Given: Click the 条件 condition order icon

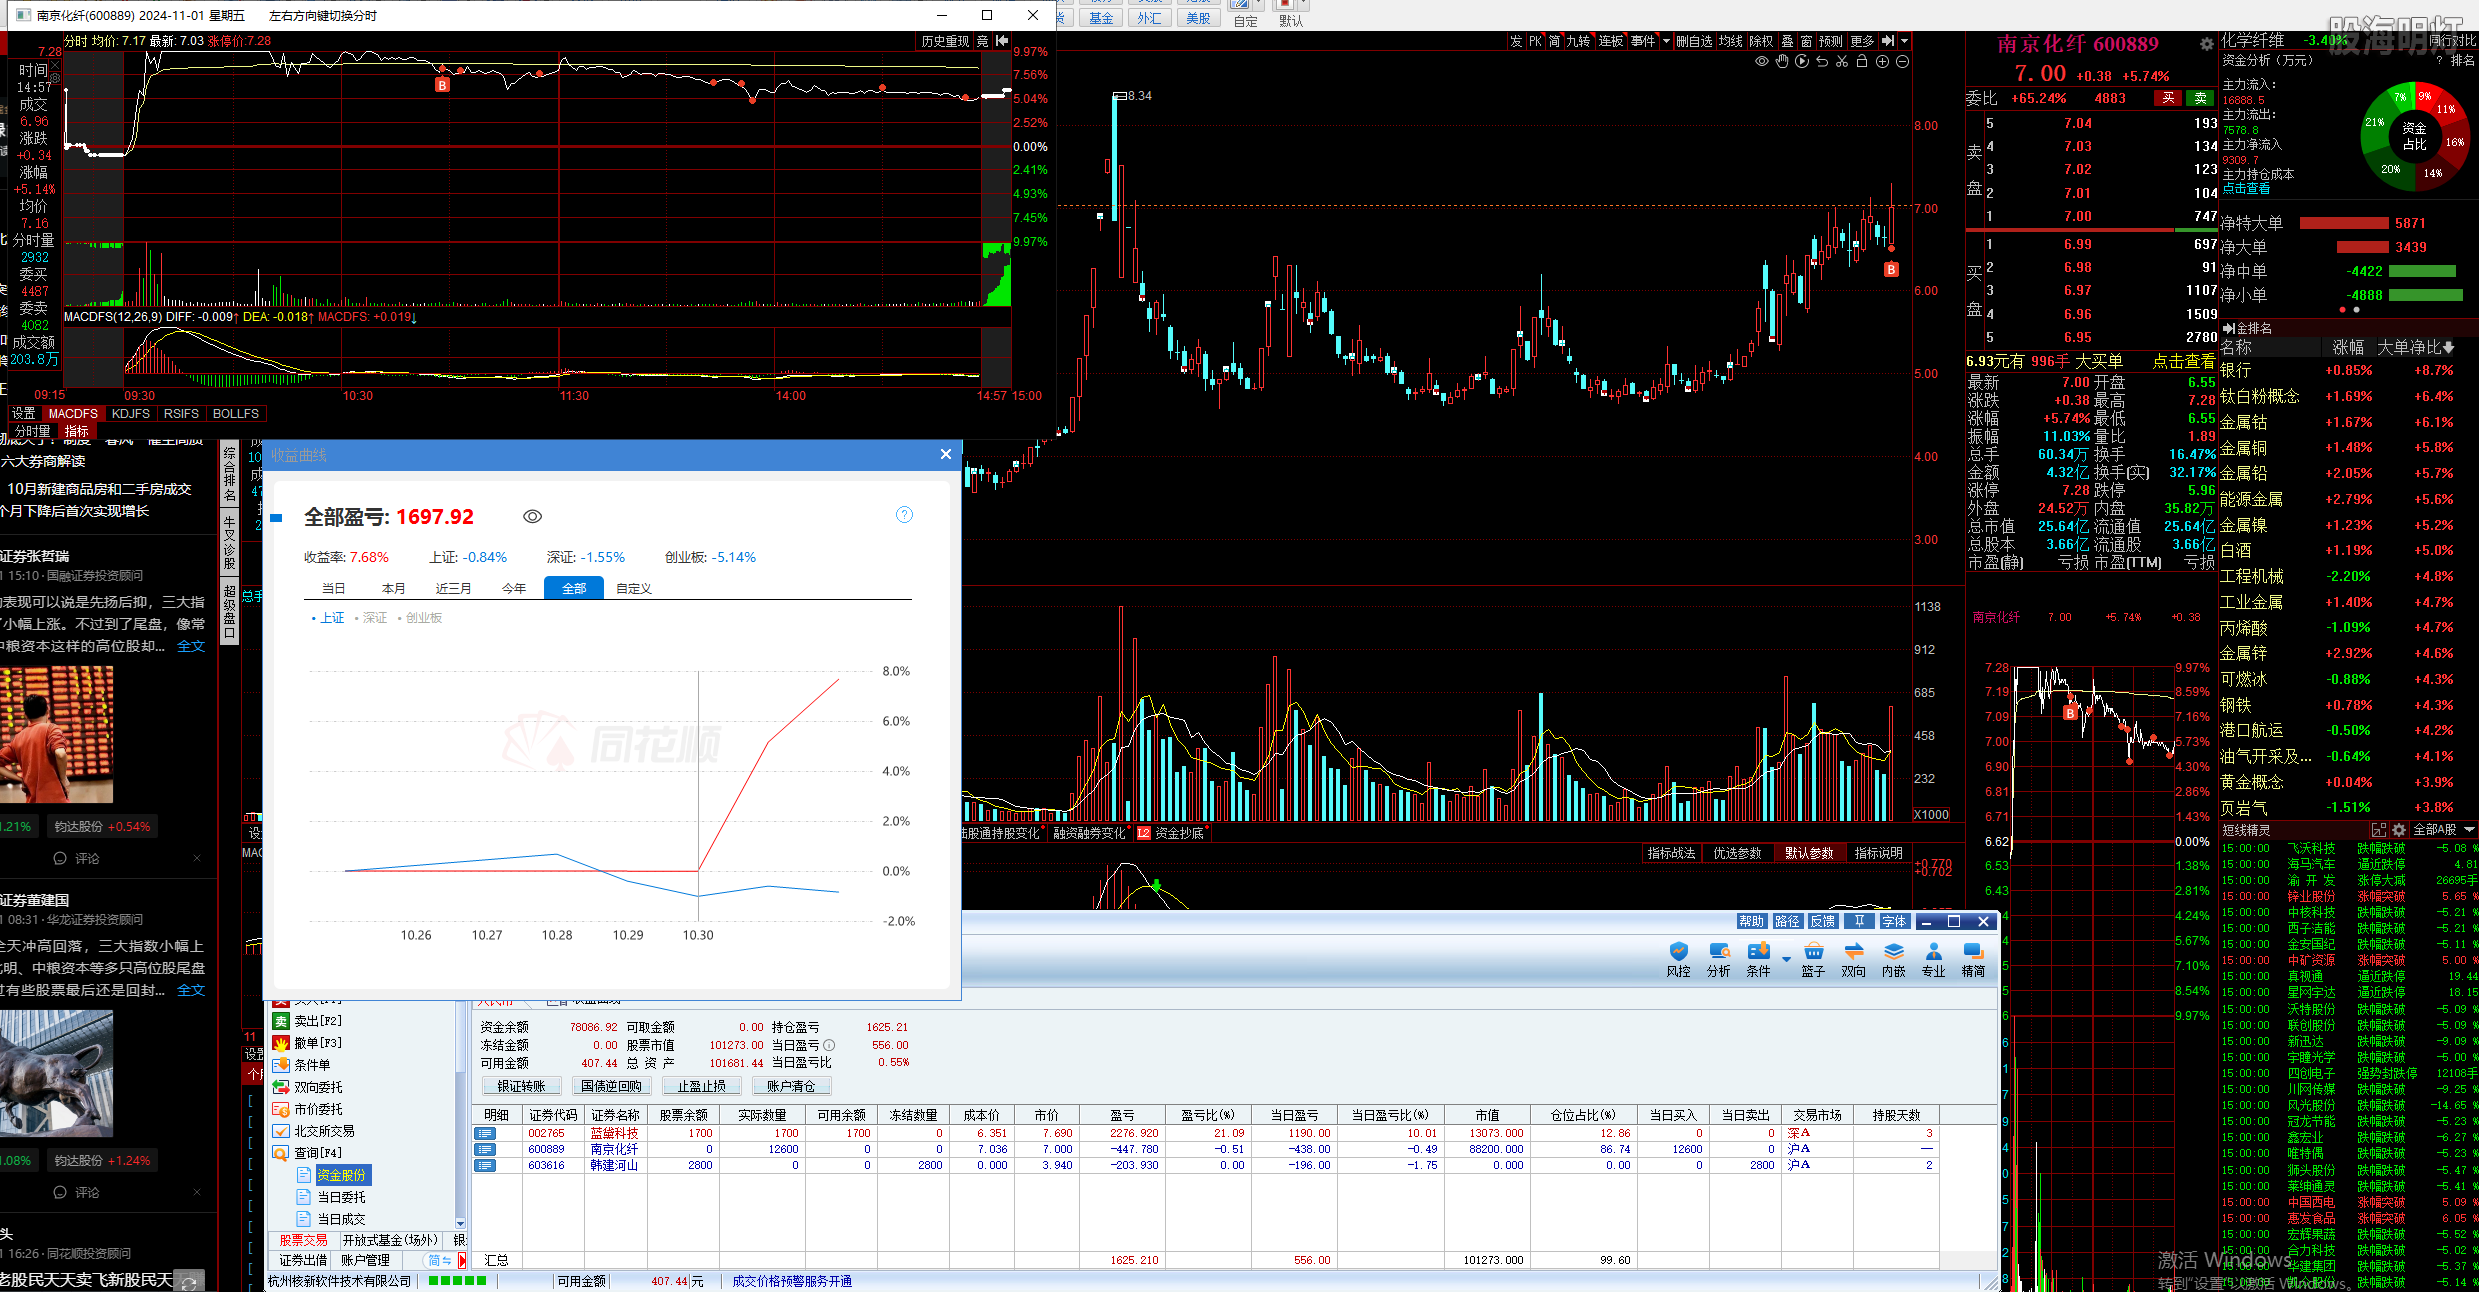Looking at the screenshot, I should pos(1758,959).
